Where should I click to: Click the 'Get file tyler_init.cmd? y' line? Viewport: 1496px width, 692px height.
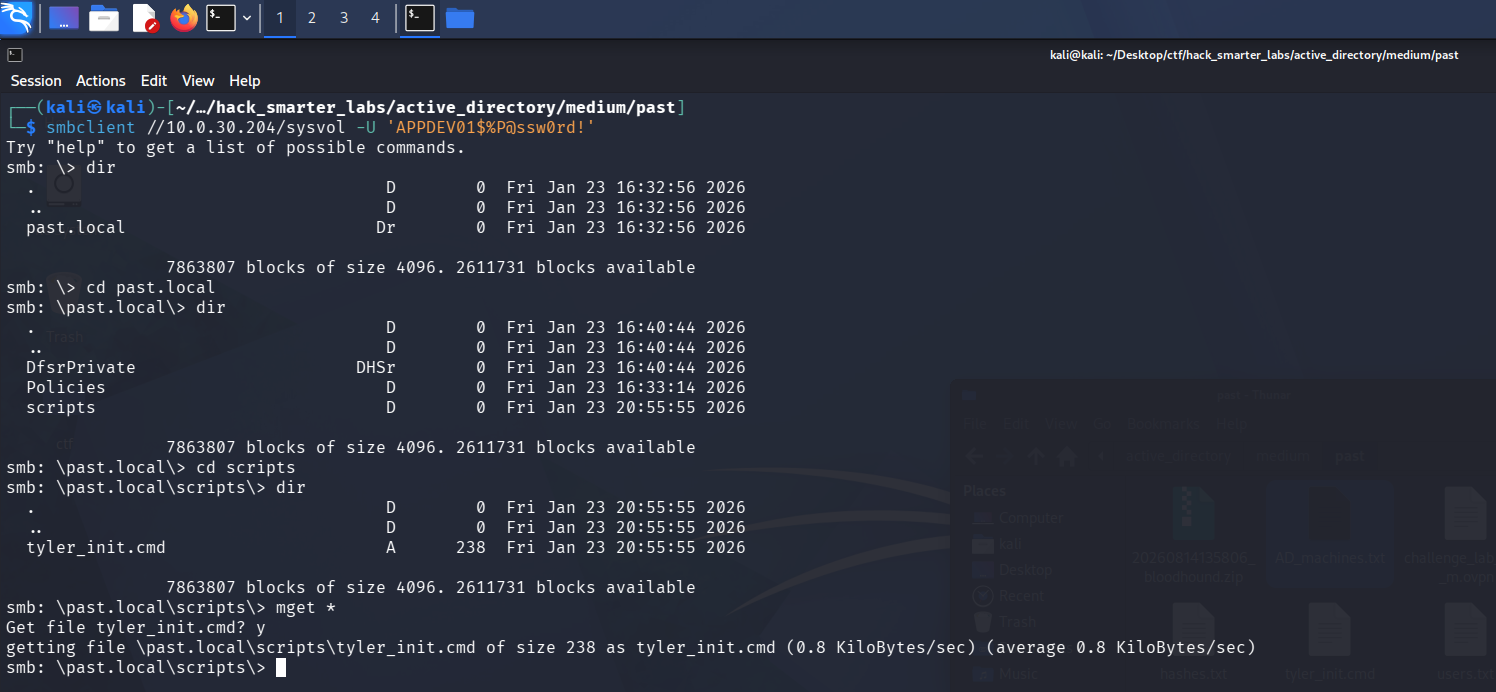(136, 627)
